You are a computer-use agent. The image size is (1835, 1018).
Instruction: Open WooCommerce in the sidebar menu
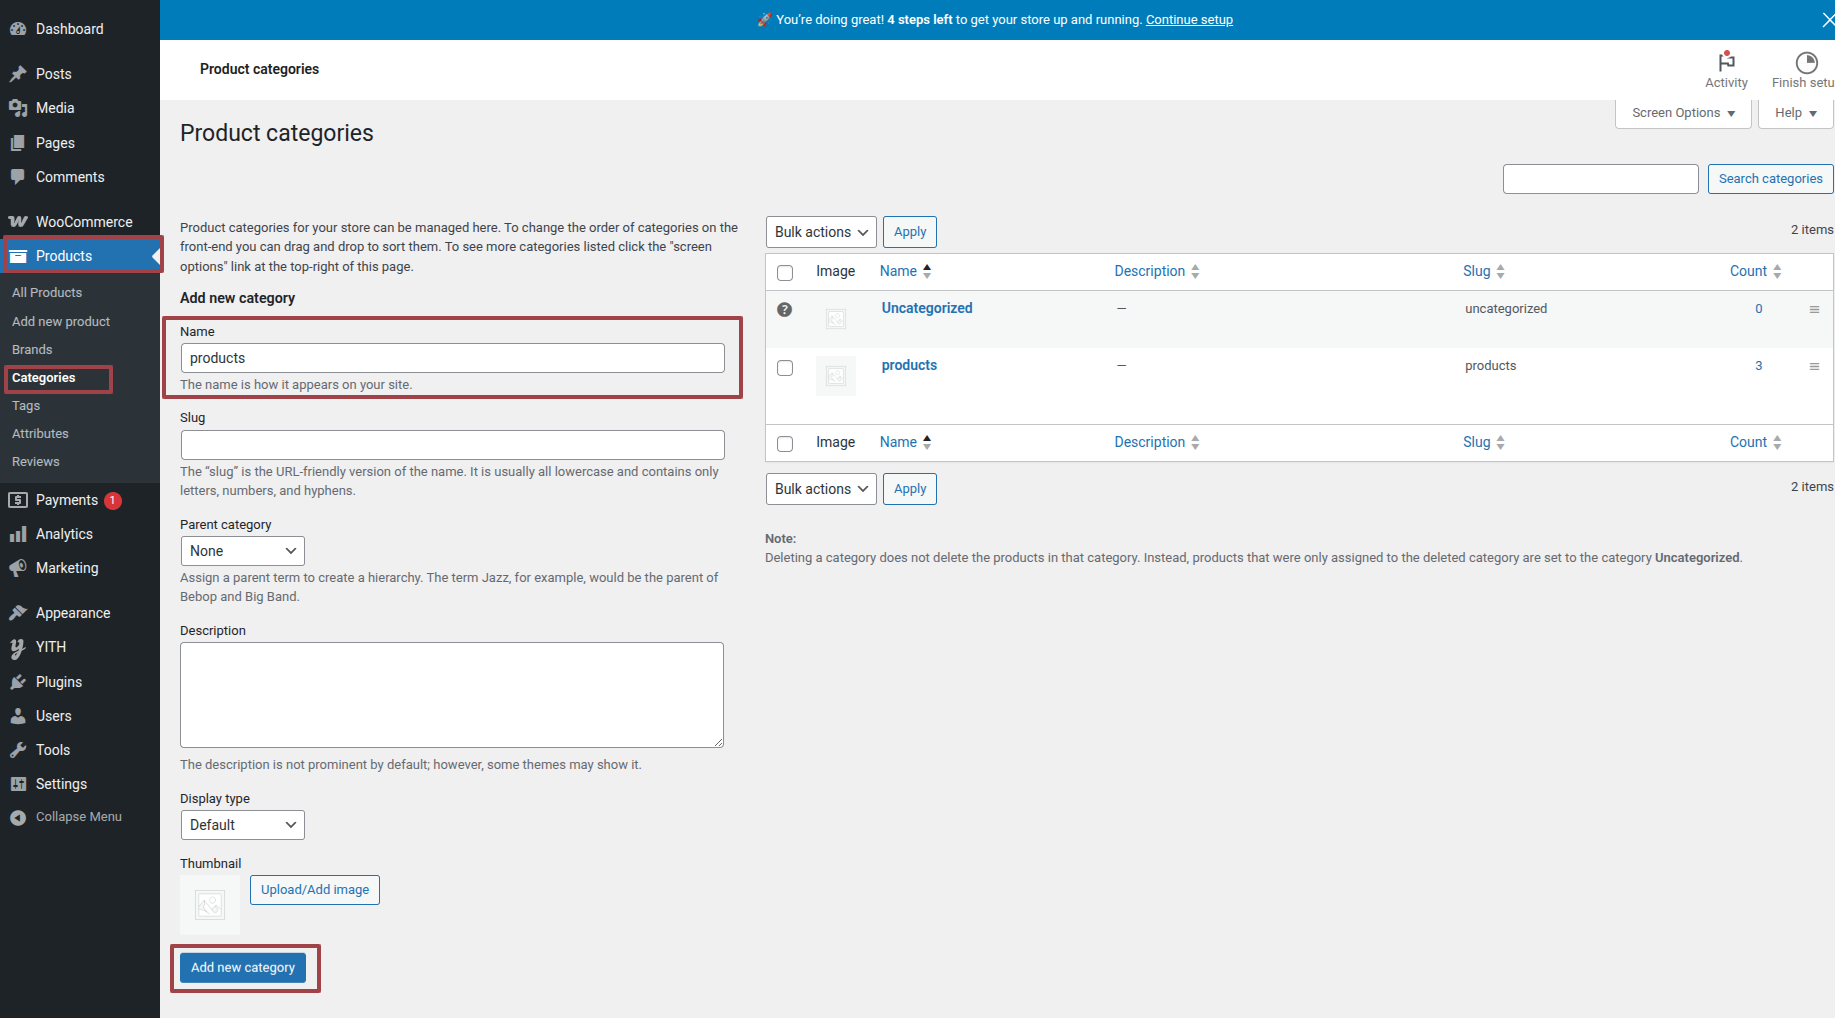pos(83,222)
